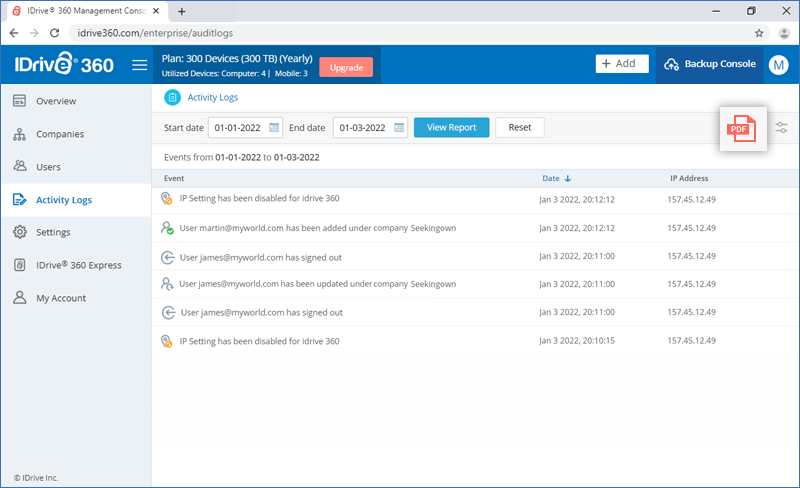Screen dimensions: 800x488
Task: Open My Account from the sidebar
Action: (x=77, y=298)
